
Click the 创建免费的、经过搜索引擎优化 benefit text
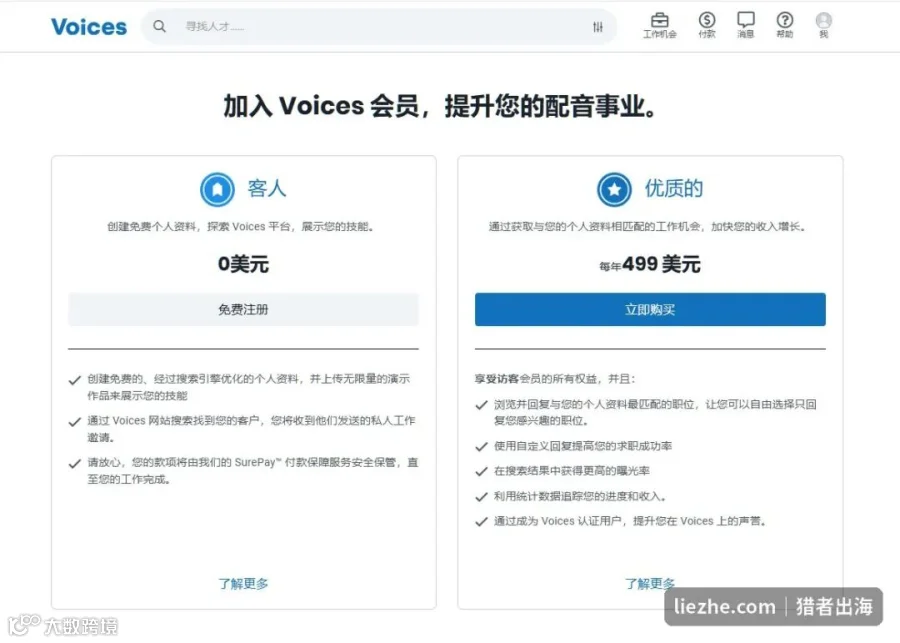(x=249, y=387)
